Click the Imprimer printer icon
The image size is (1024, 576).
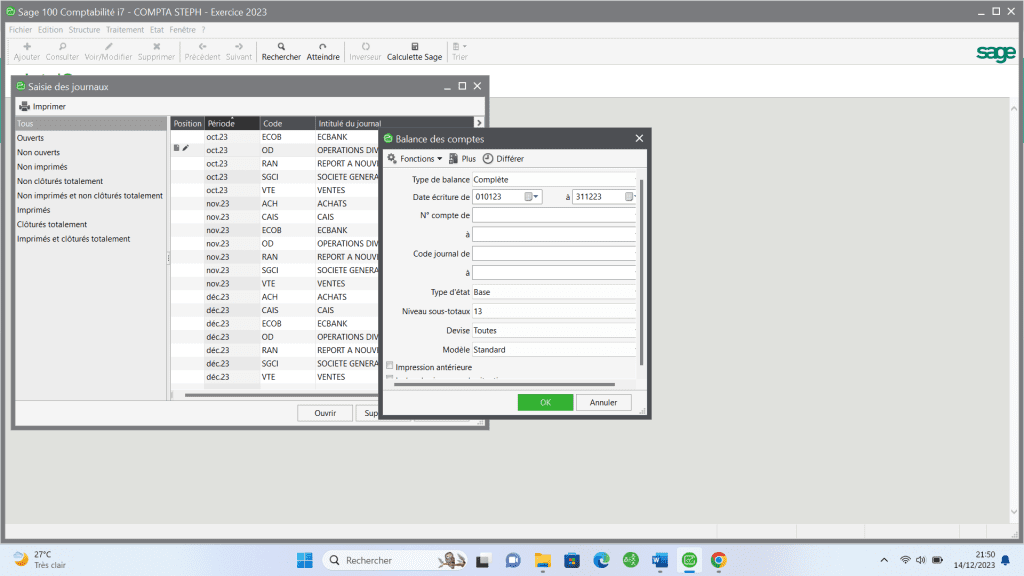coord(24,106)
